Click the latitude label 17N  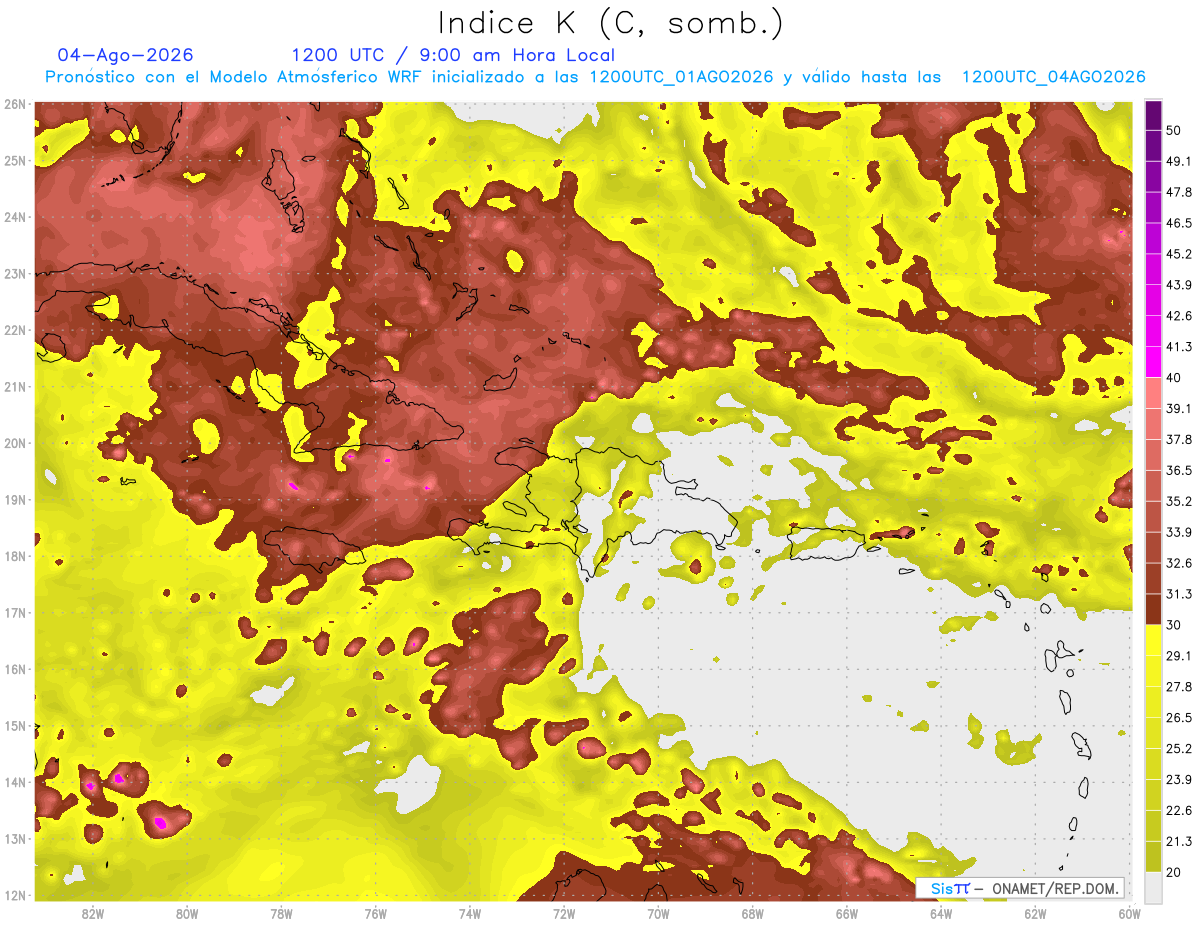[15, 612]
